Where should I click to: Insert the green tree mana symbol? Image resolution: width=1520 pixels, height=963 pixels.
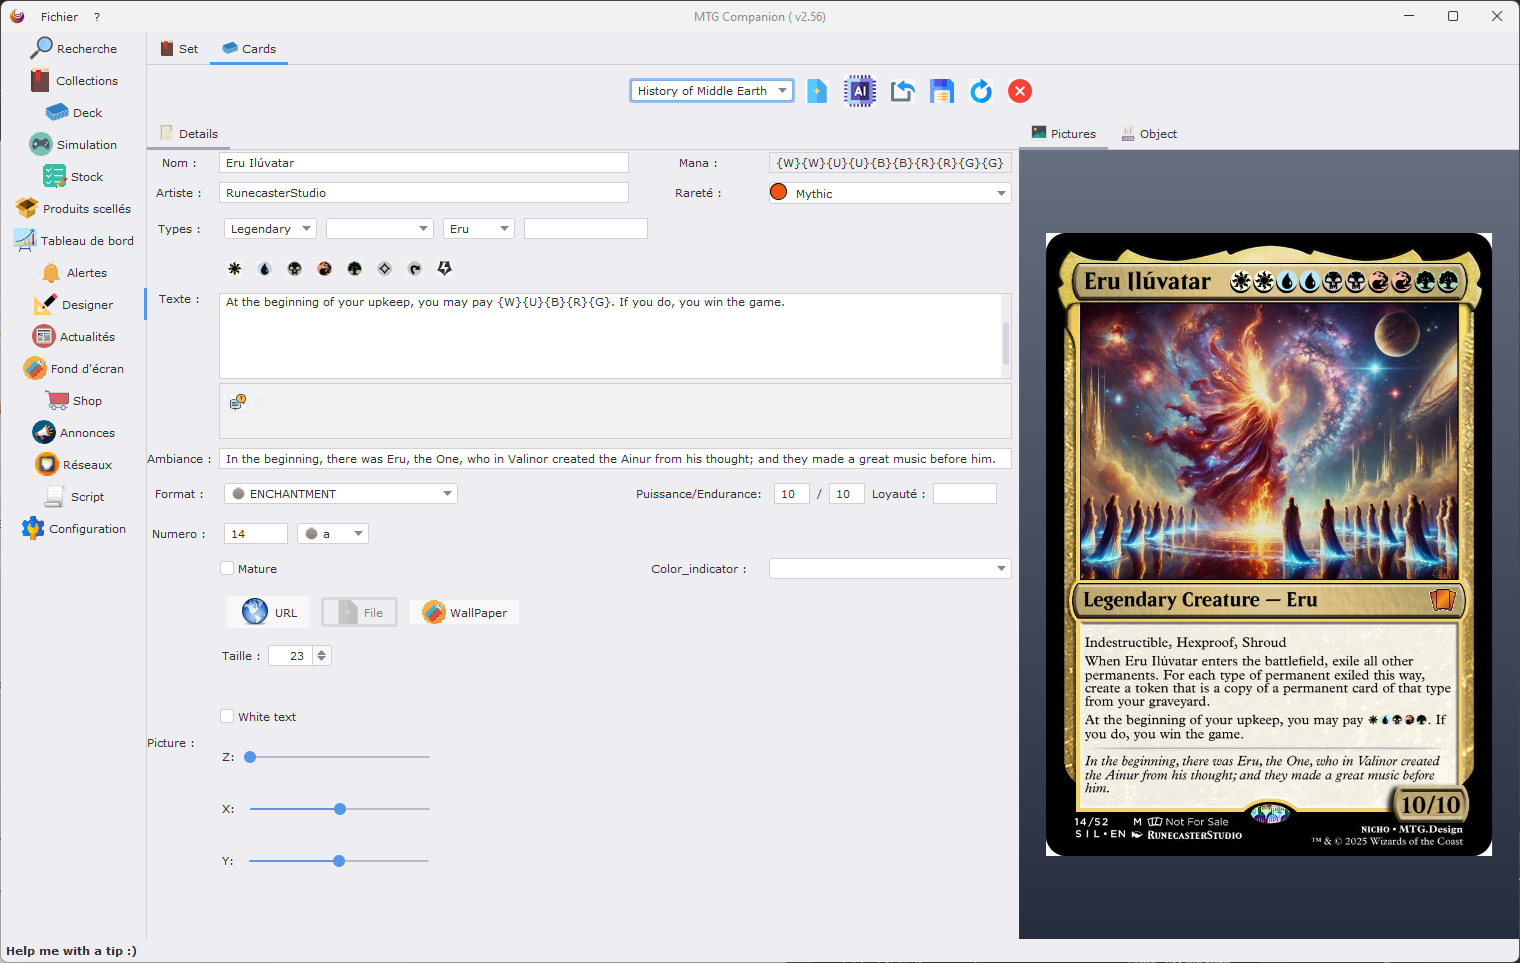[355, 268]
